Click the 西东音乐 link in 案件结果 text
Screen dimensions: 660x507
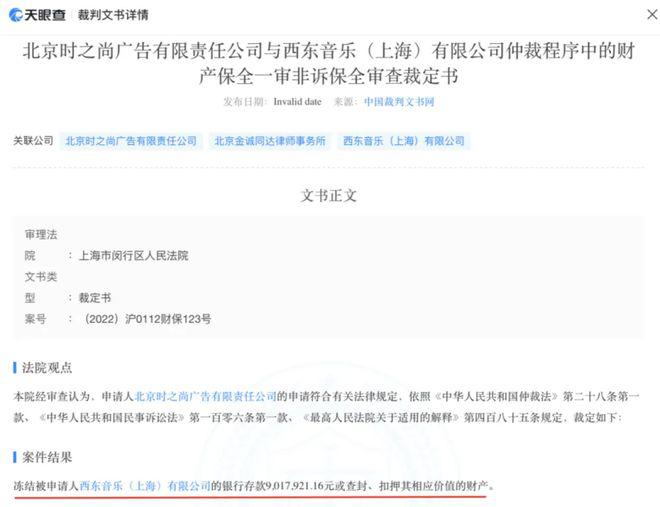click(x=145, y=486)
